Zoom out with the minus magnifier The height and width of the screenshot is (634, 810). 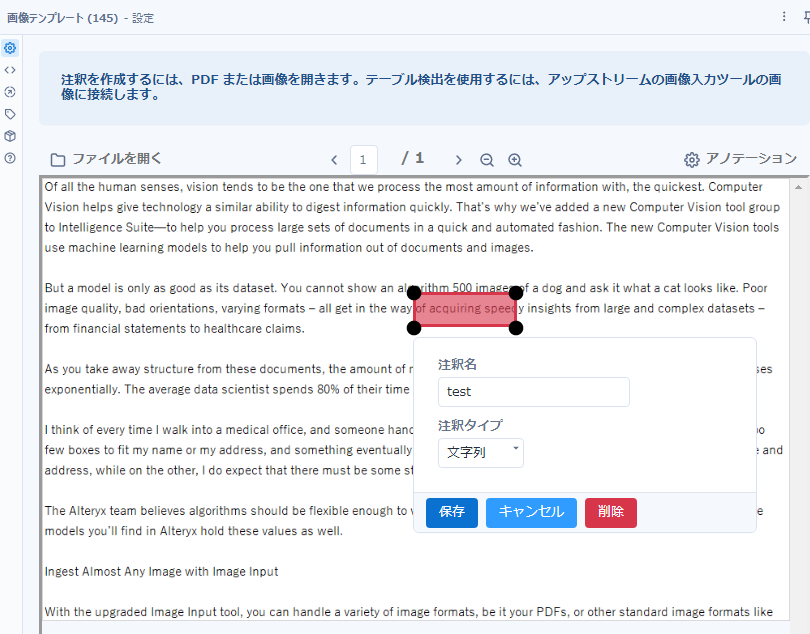tap(487, 160)
